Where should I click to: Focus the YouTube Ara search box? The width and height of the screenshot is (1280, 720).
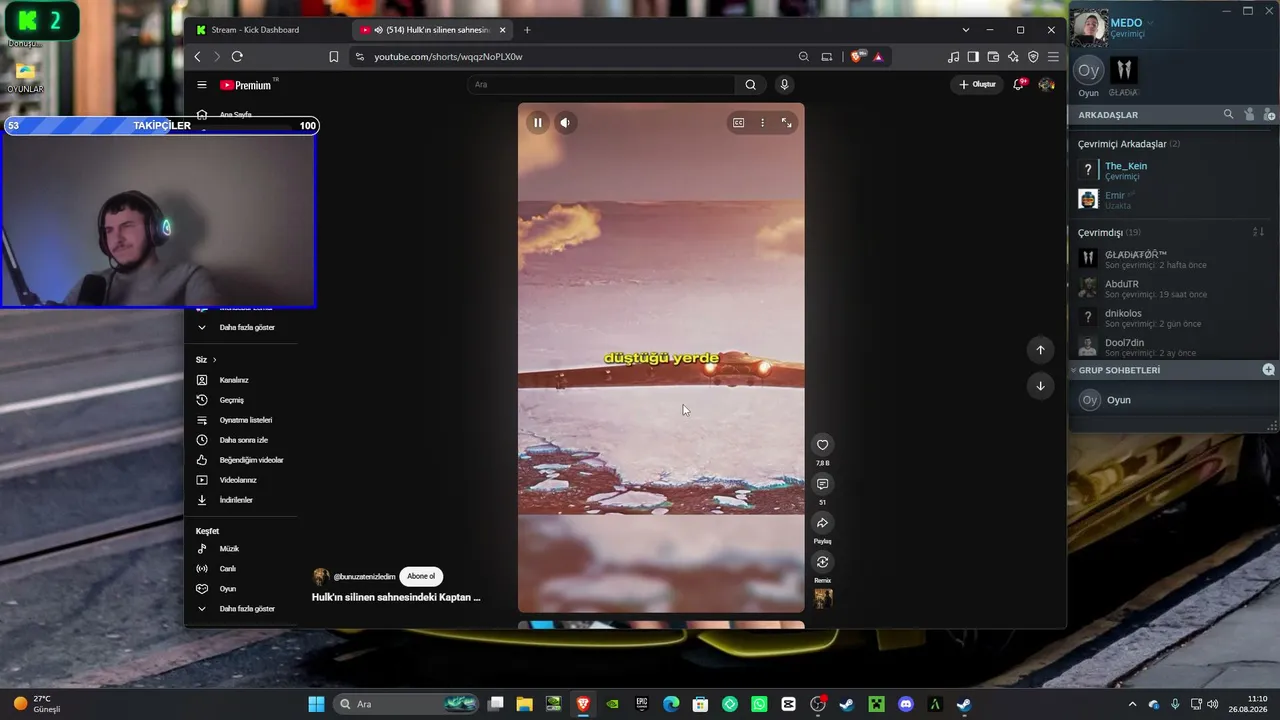(x=602, y=85)
